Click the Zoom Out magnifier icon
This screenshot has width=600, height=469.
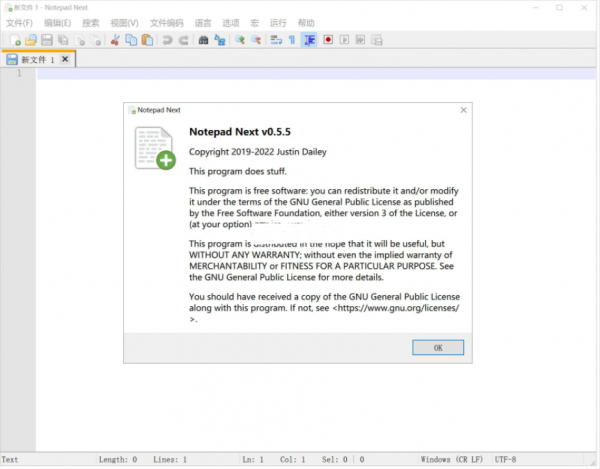click(x=256, y=40)
